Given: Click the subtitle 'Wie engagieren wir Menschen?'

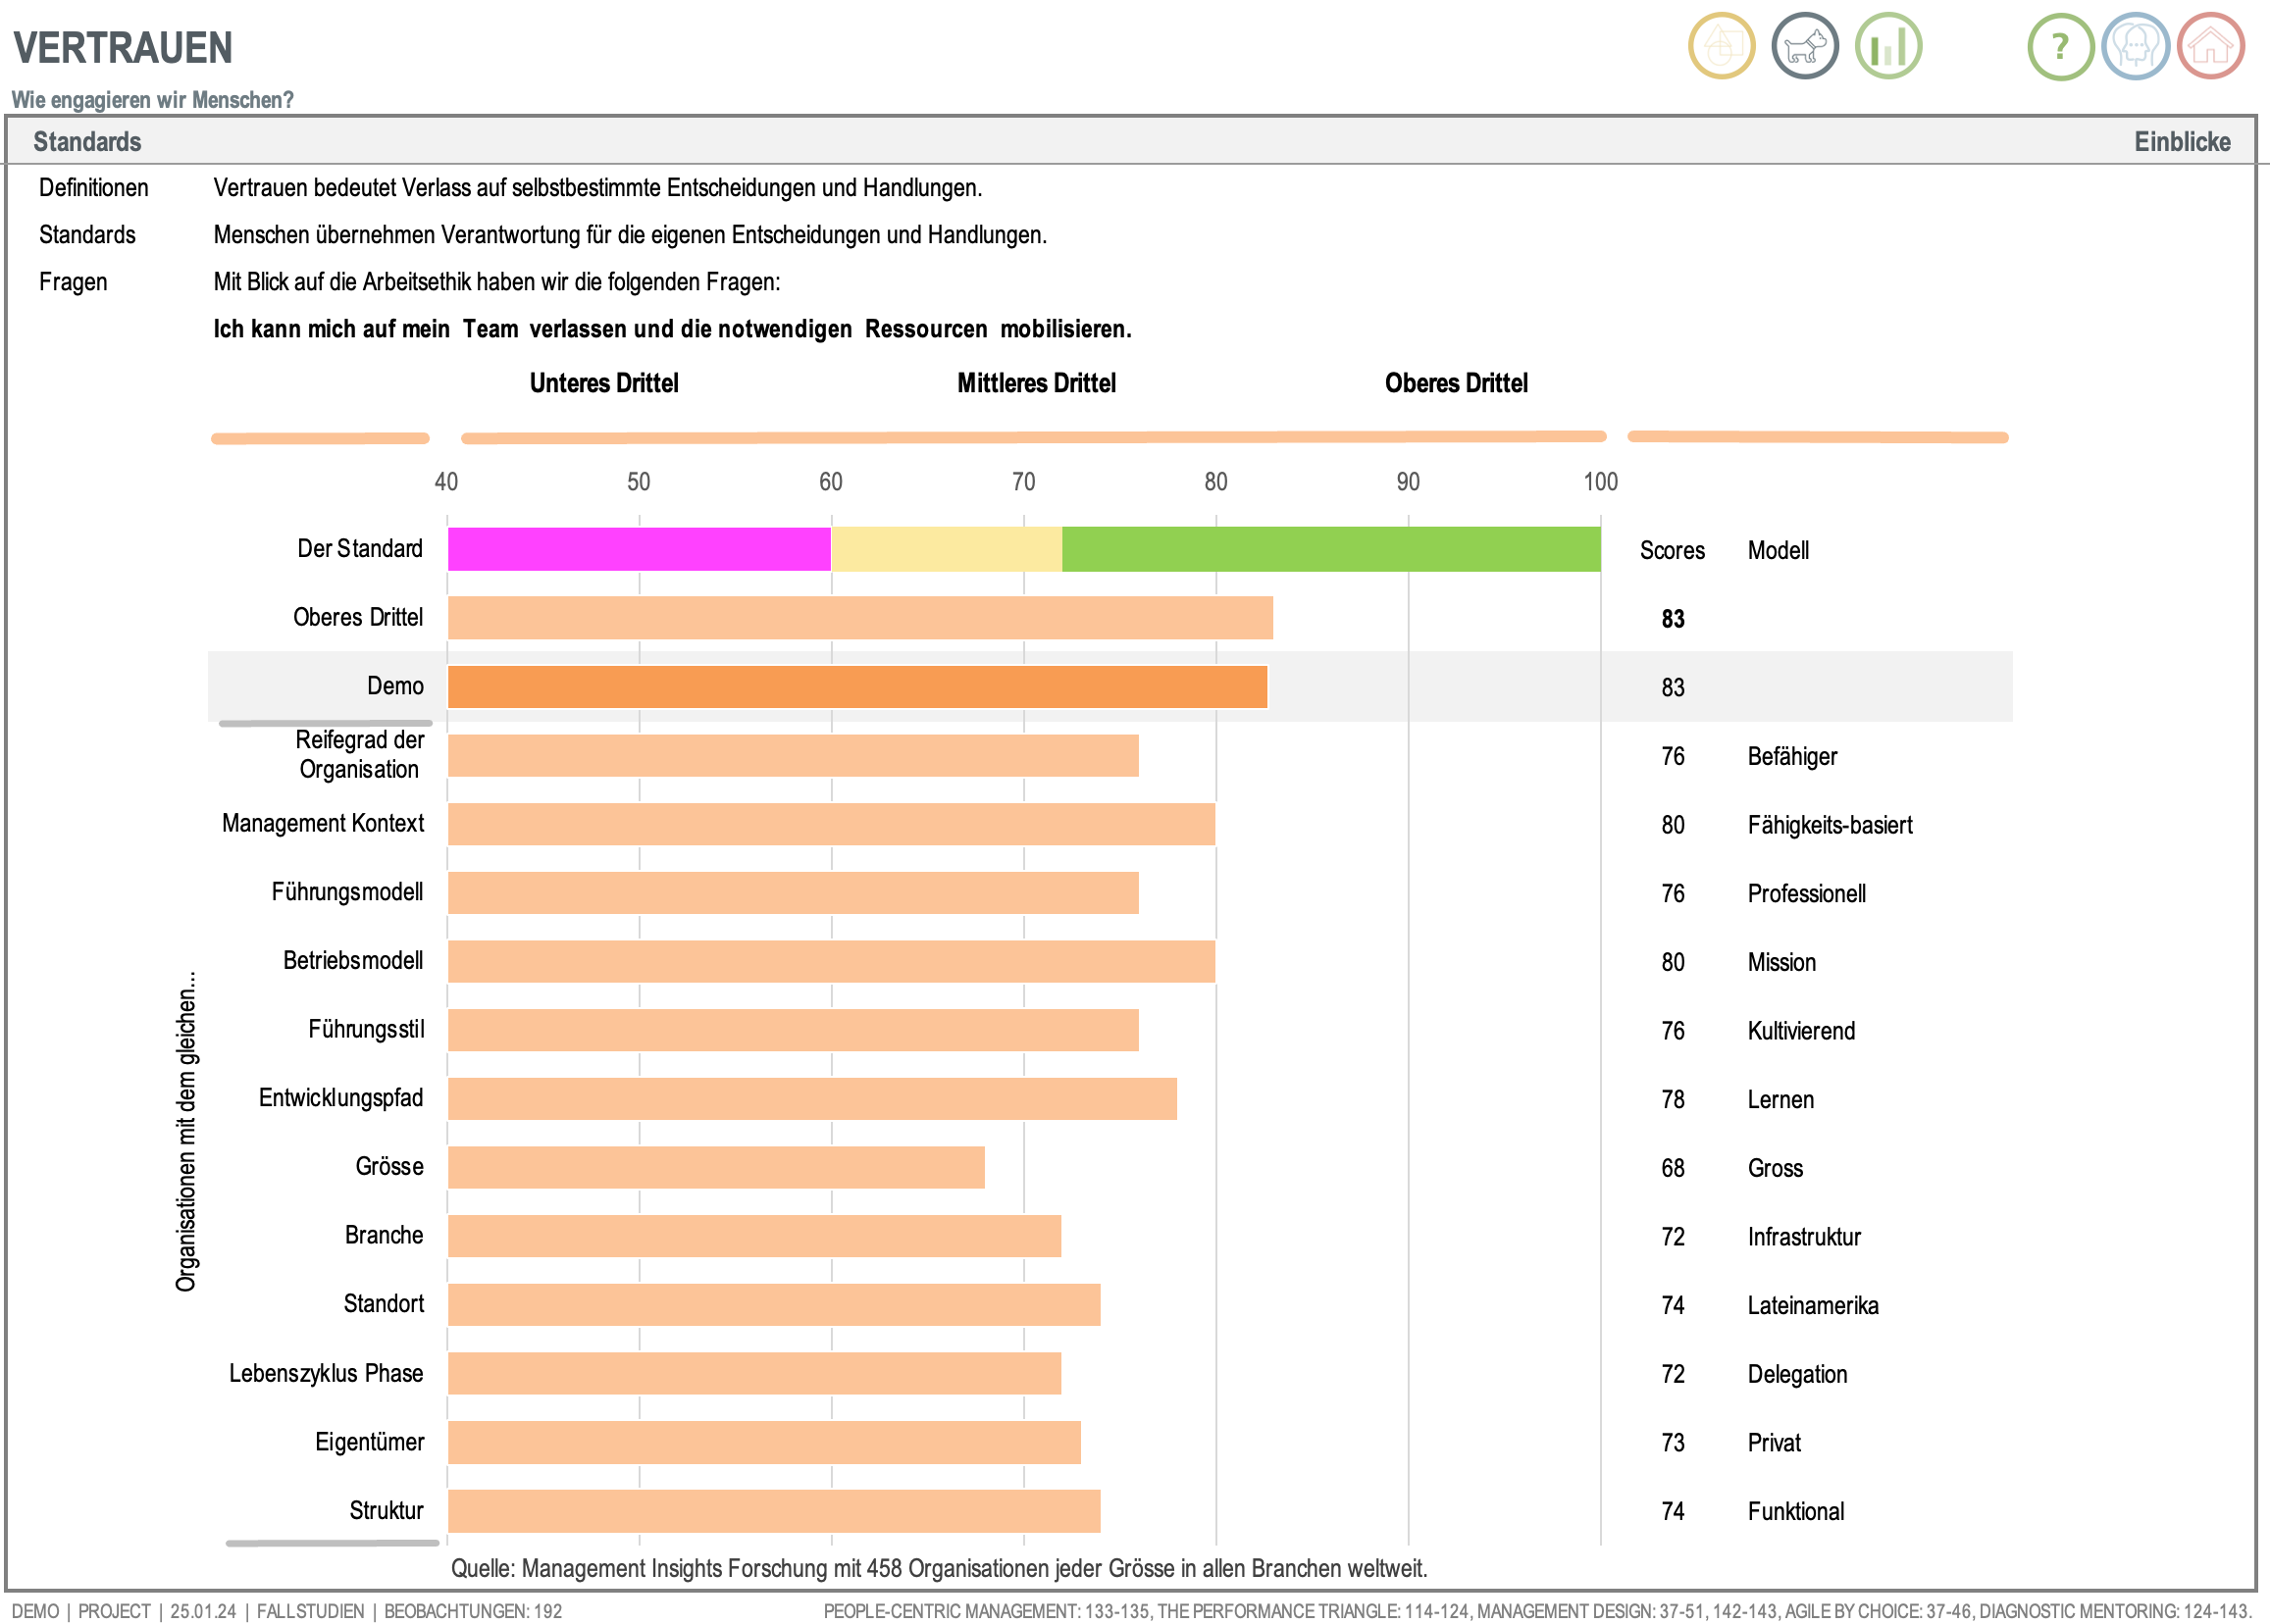Looking at the screenshot, I should coord(153,100).
